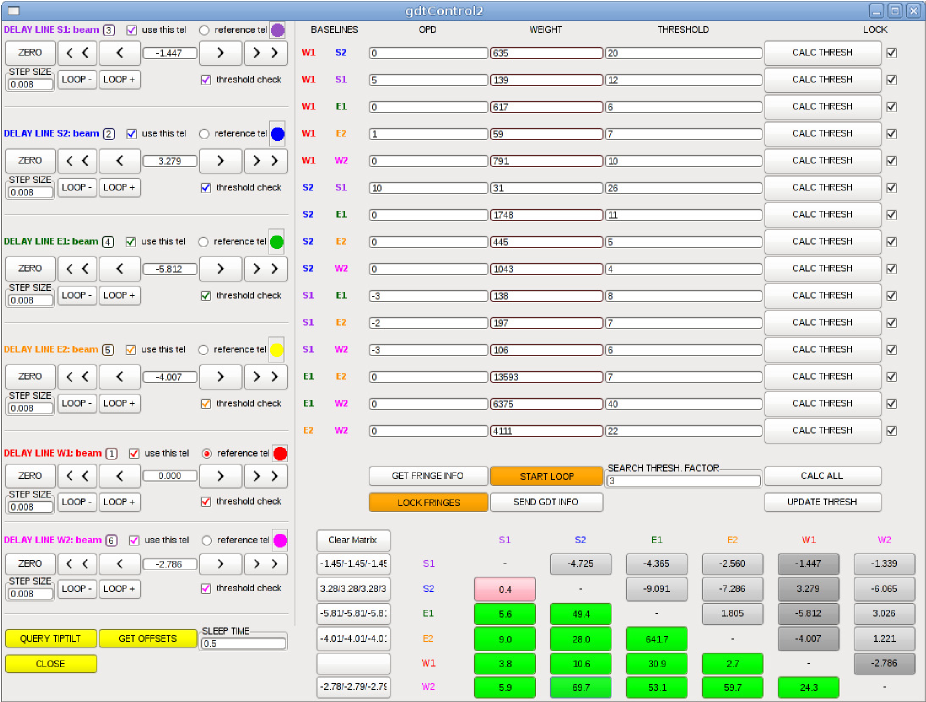This screenshot has width=926, height=702.
Task: Click single-left arrow for delay line W1
Action: [x=120, y=476]
